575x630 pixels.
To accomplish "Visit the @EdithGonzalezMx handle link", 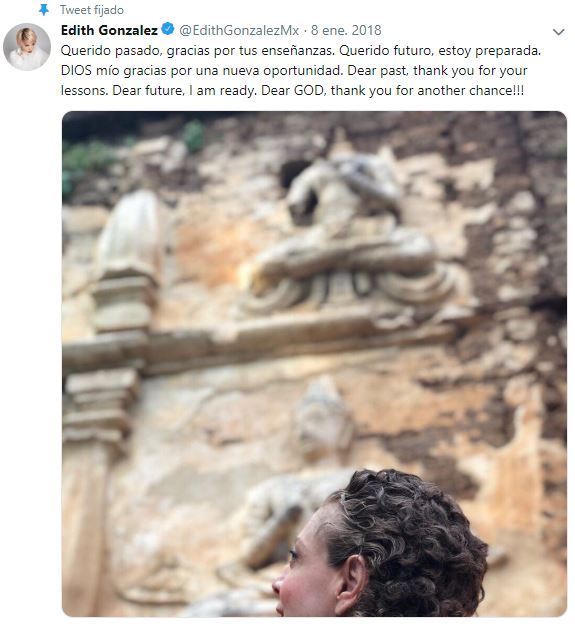I will (x=239, y=30).
